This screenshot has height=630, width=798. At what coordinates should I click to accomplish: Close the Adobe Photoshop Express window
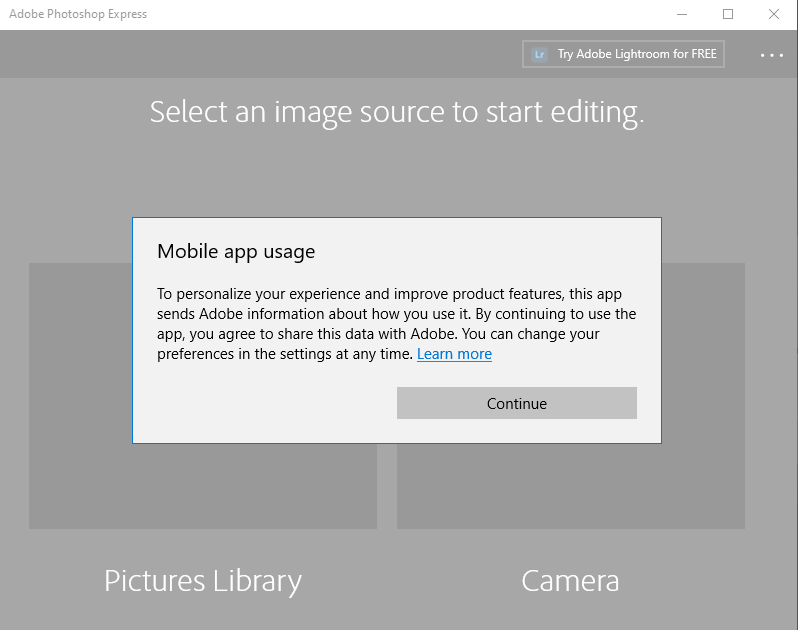click(774, 14)
